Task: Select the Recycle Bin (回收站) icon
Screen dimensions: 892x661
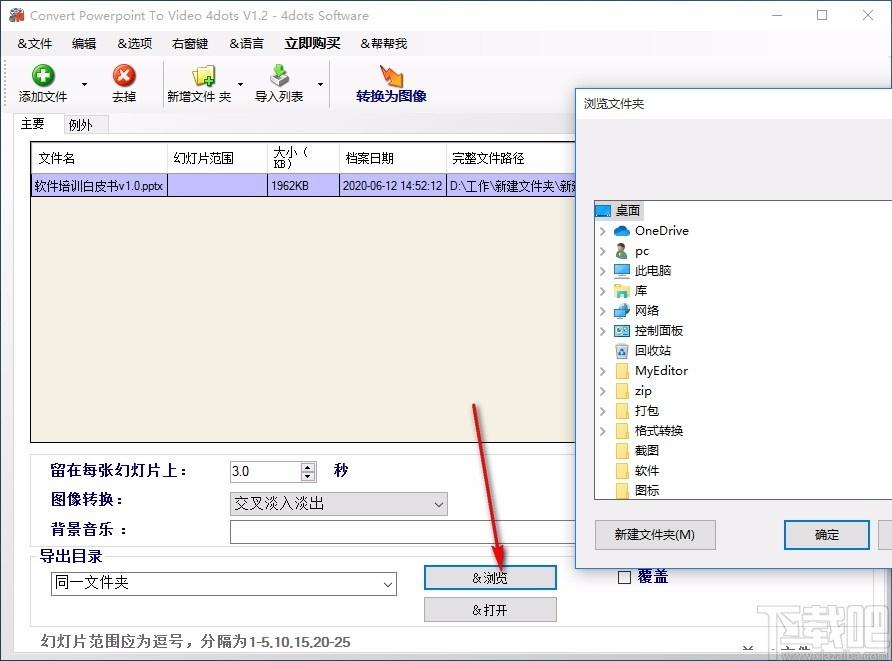Action: click(622, 351)
